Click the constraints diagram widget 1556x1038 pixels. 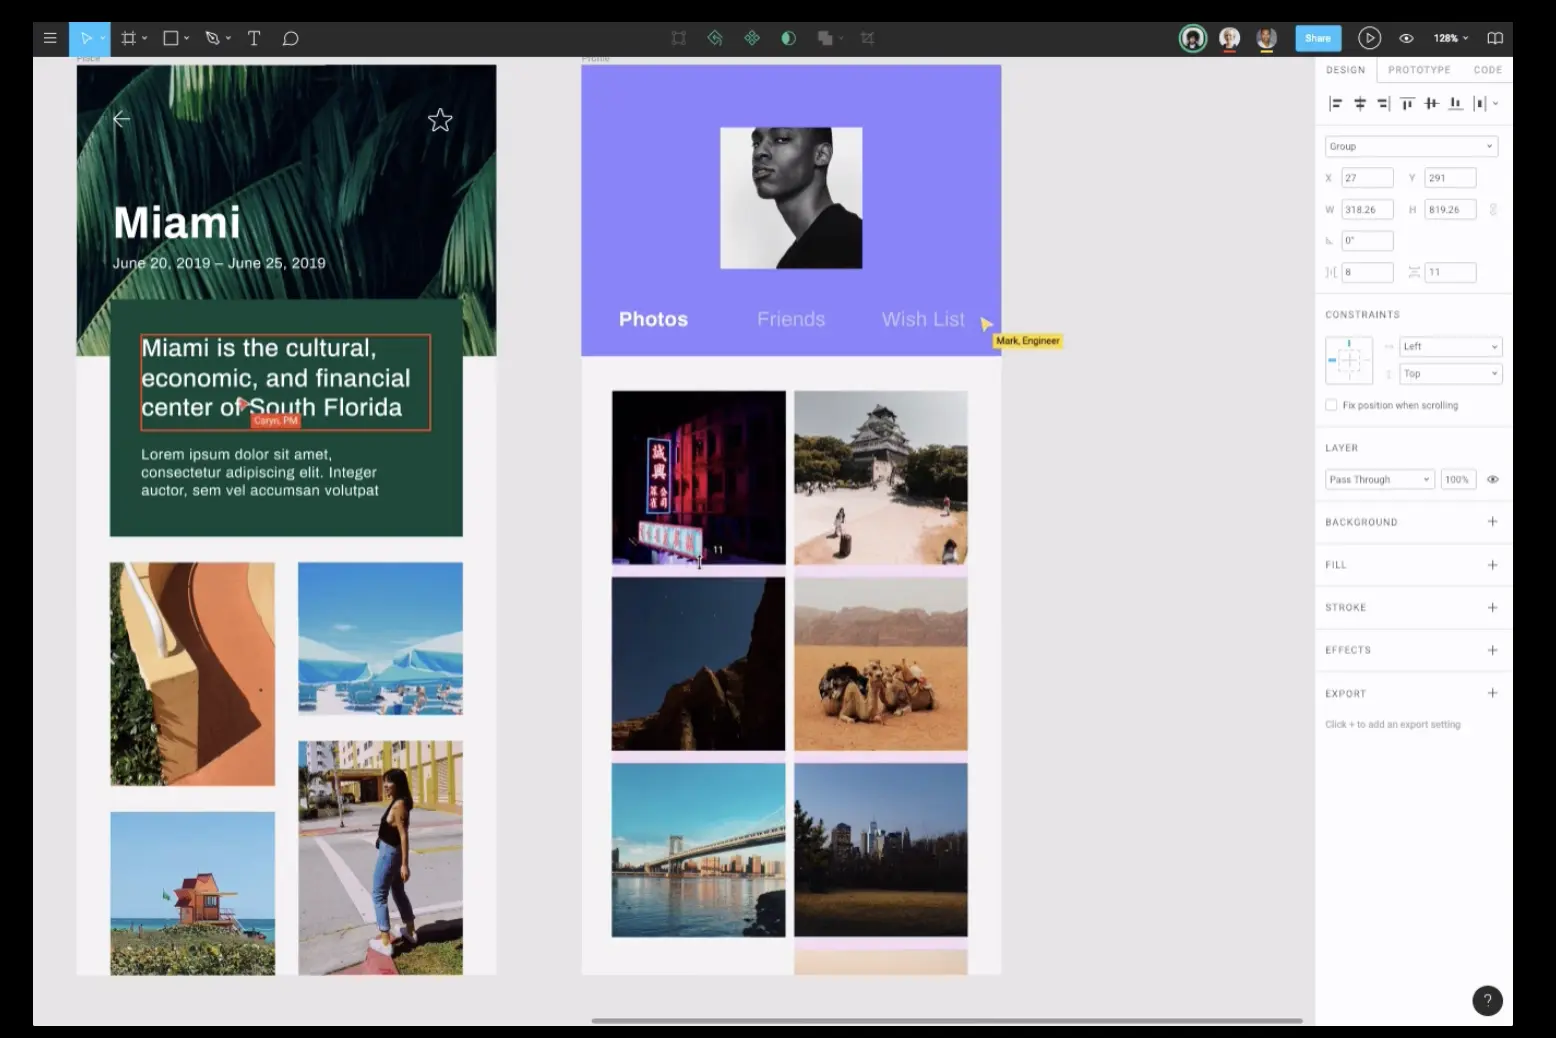[x=1349, y=360]
